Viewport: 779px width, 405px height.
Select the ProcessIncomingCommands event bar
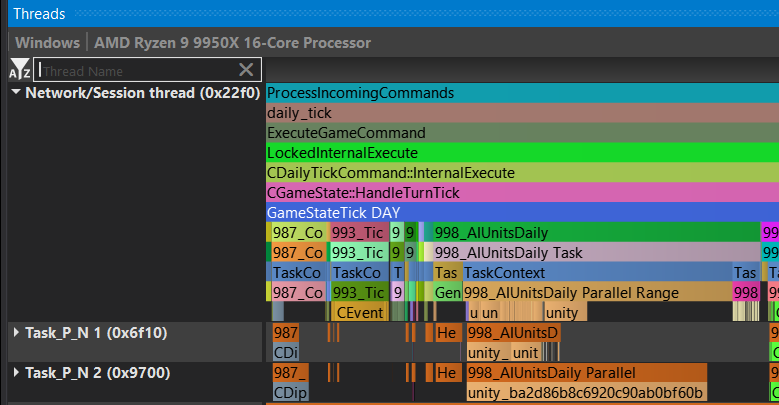coord(523,93)
